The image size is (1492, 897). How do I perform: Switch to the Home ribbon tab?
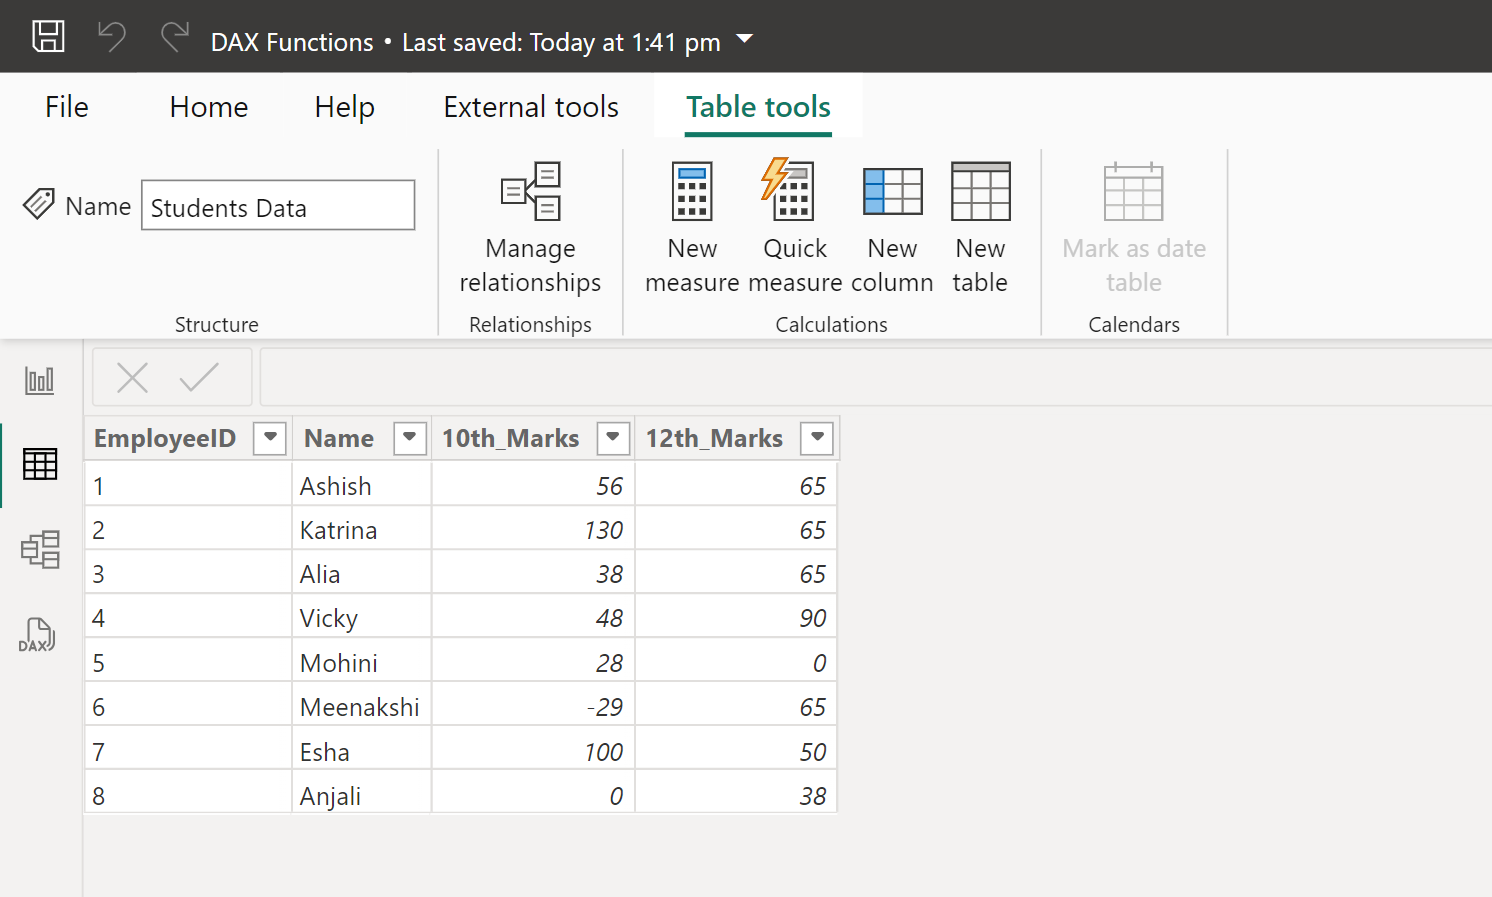click(x=208, y=107)
